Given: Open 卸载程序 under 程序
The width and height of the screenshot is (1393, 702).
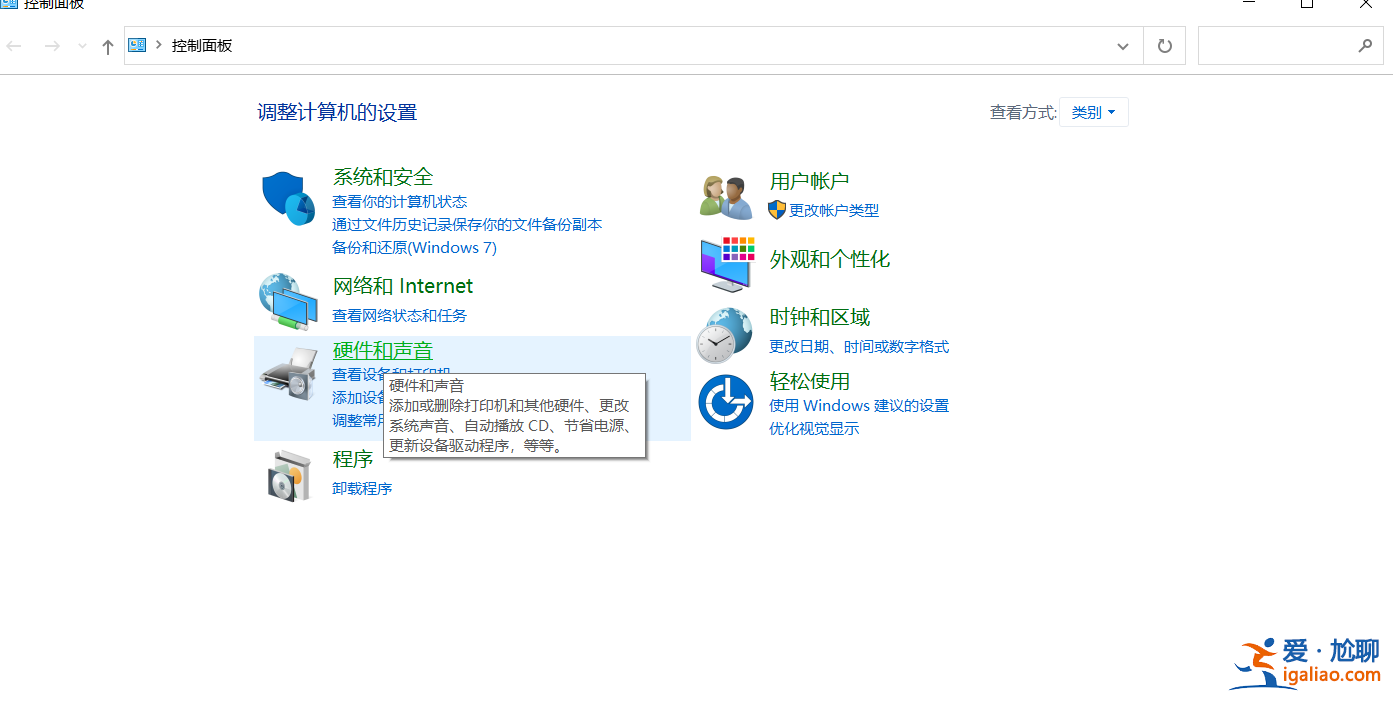Looking at the screenshot, I should 361,488.
